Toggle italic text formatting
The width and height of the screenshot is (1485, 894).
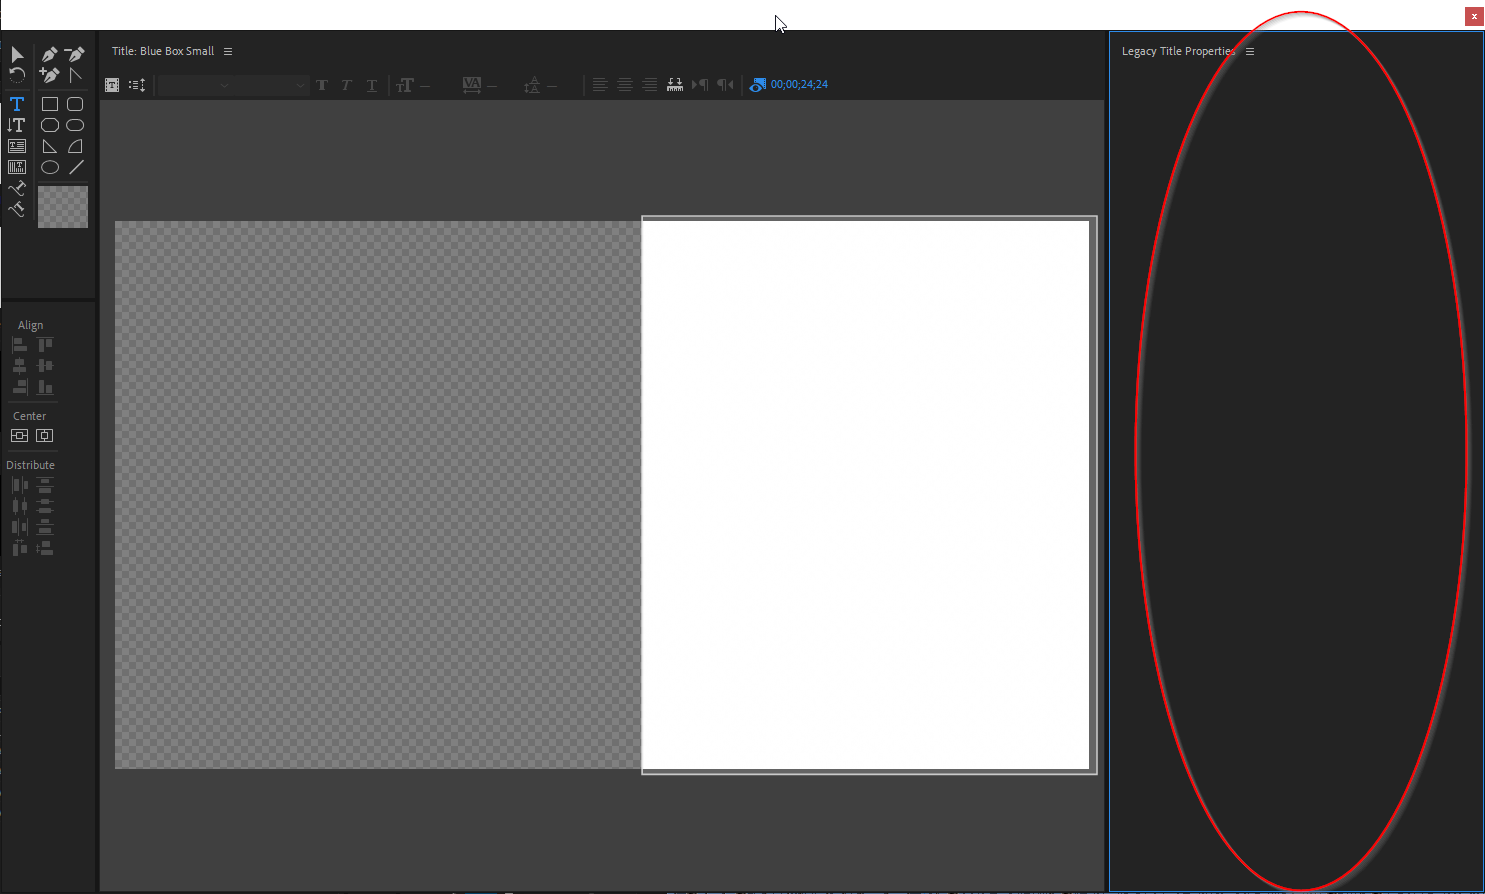pos(346,85)
